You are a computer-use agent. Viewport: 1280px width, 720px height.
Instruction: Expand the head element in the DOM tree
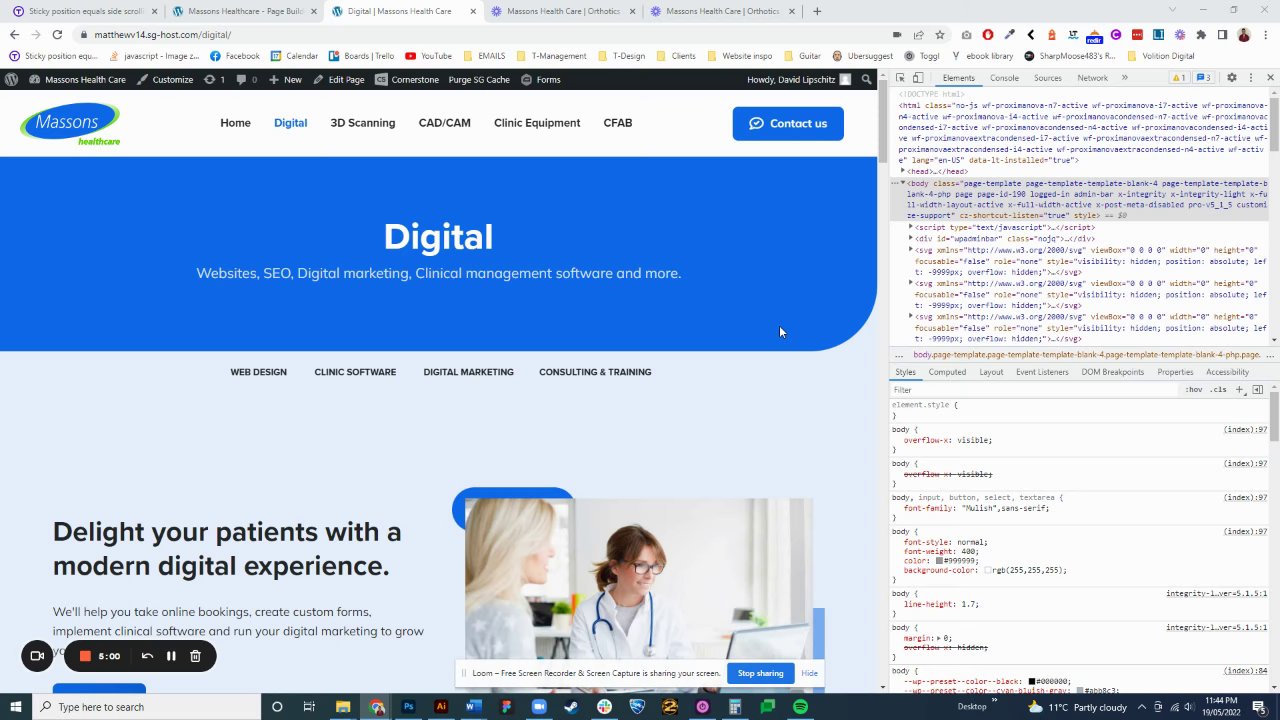(903, 171)
